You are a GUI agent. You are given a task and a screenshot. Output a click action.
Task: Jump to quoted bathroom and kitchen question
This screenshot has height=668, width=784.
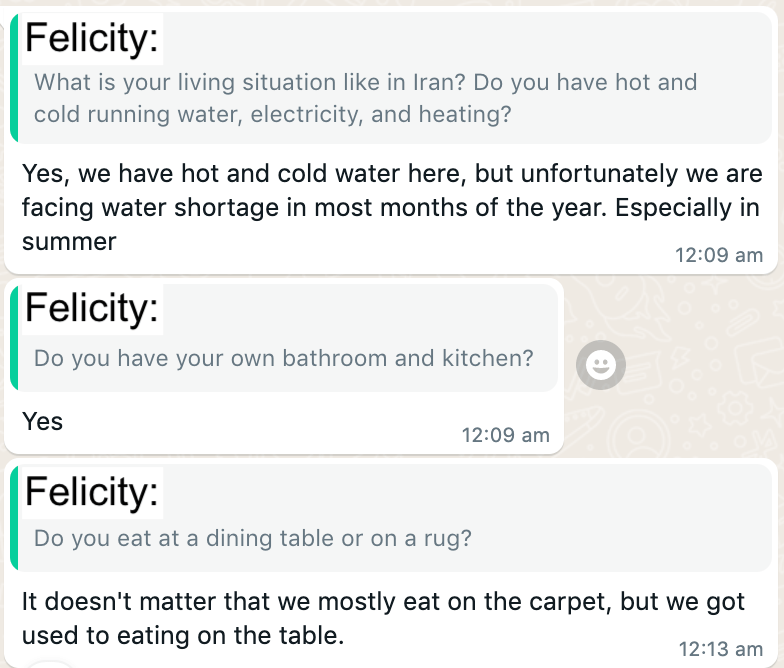[x=284, y=358]
